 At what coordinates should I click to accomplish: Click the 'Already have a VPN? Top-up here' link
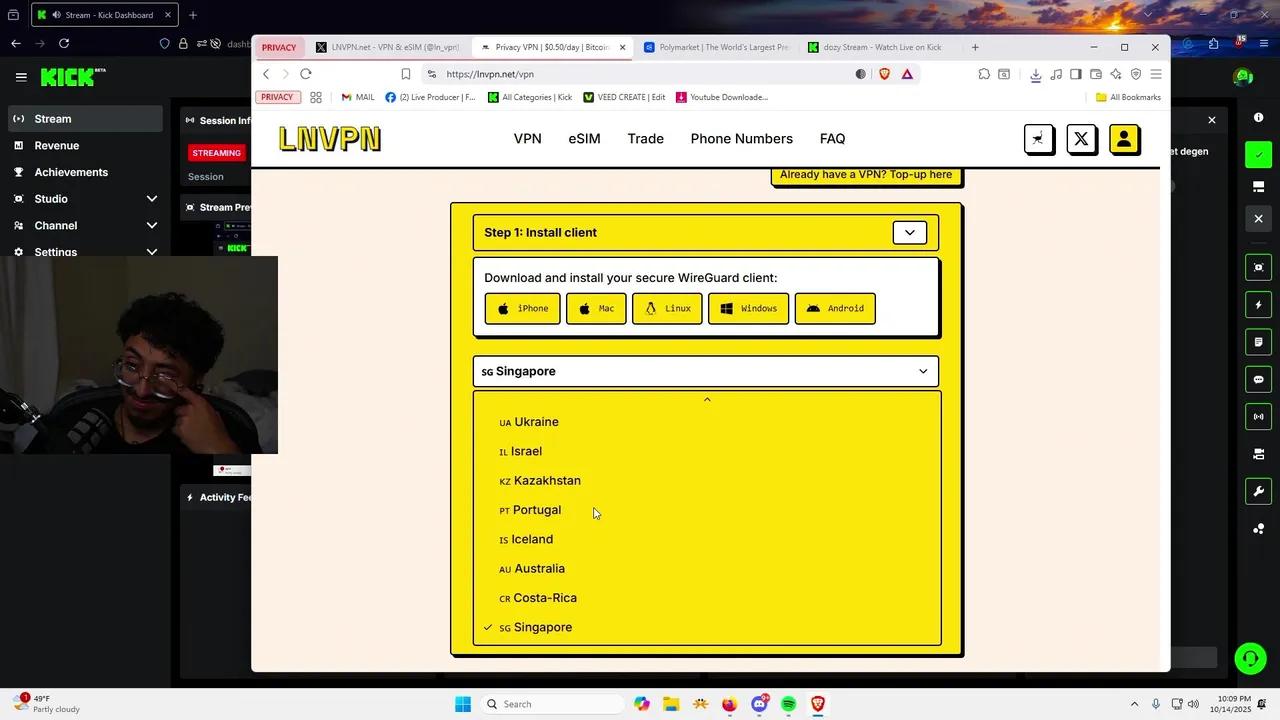[x=866, y=175]
